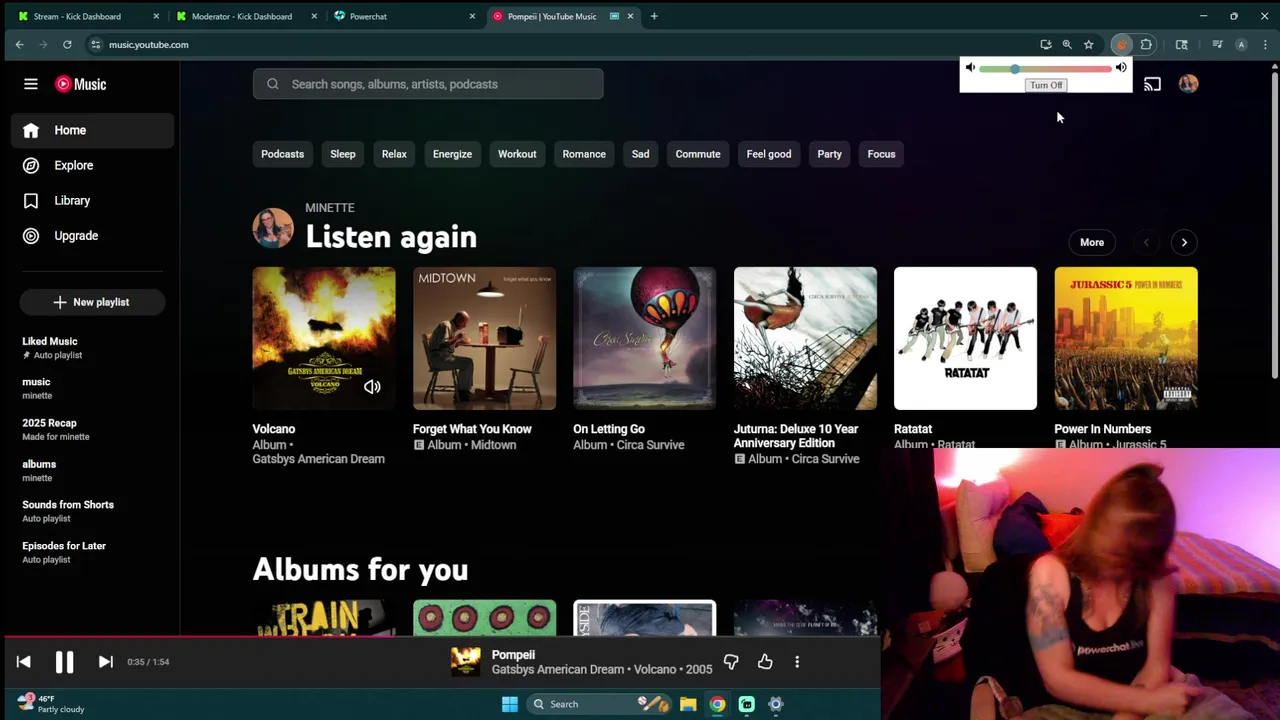The image size is (1280, 720).
Task: Pause the current song
Action: 64,662
